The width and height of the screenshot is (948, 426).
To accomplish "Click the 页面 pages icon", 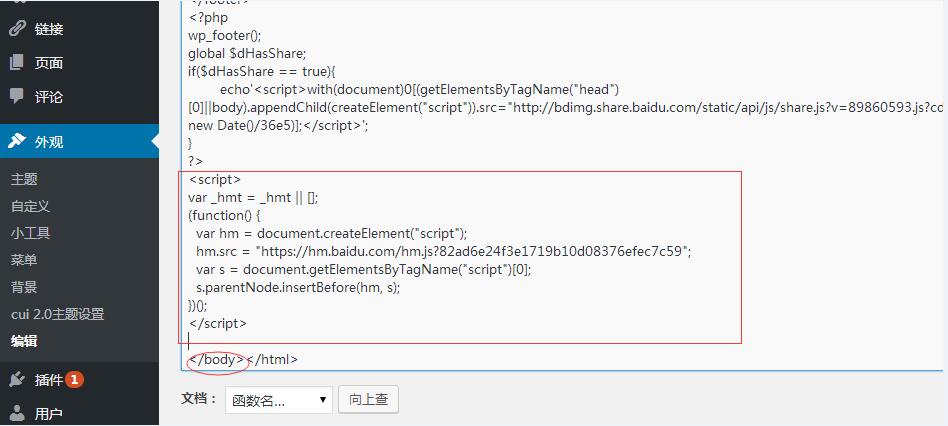I will pos(17,63).
